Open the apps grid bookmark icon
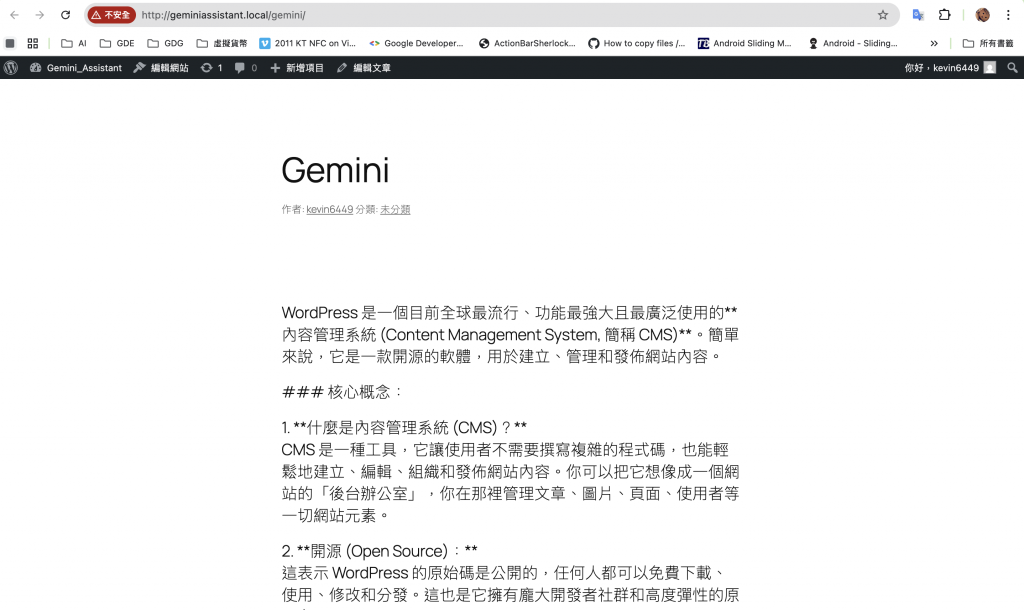This screenshot has width=1024, height=610. pyautogui.click(x=33, y=43)
